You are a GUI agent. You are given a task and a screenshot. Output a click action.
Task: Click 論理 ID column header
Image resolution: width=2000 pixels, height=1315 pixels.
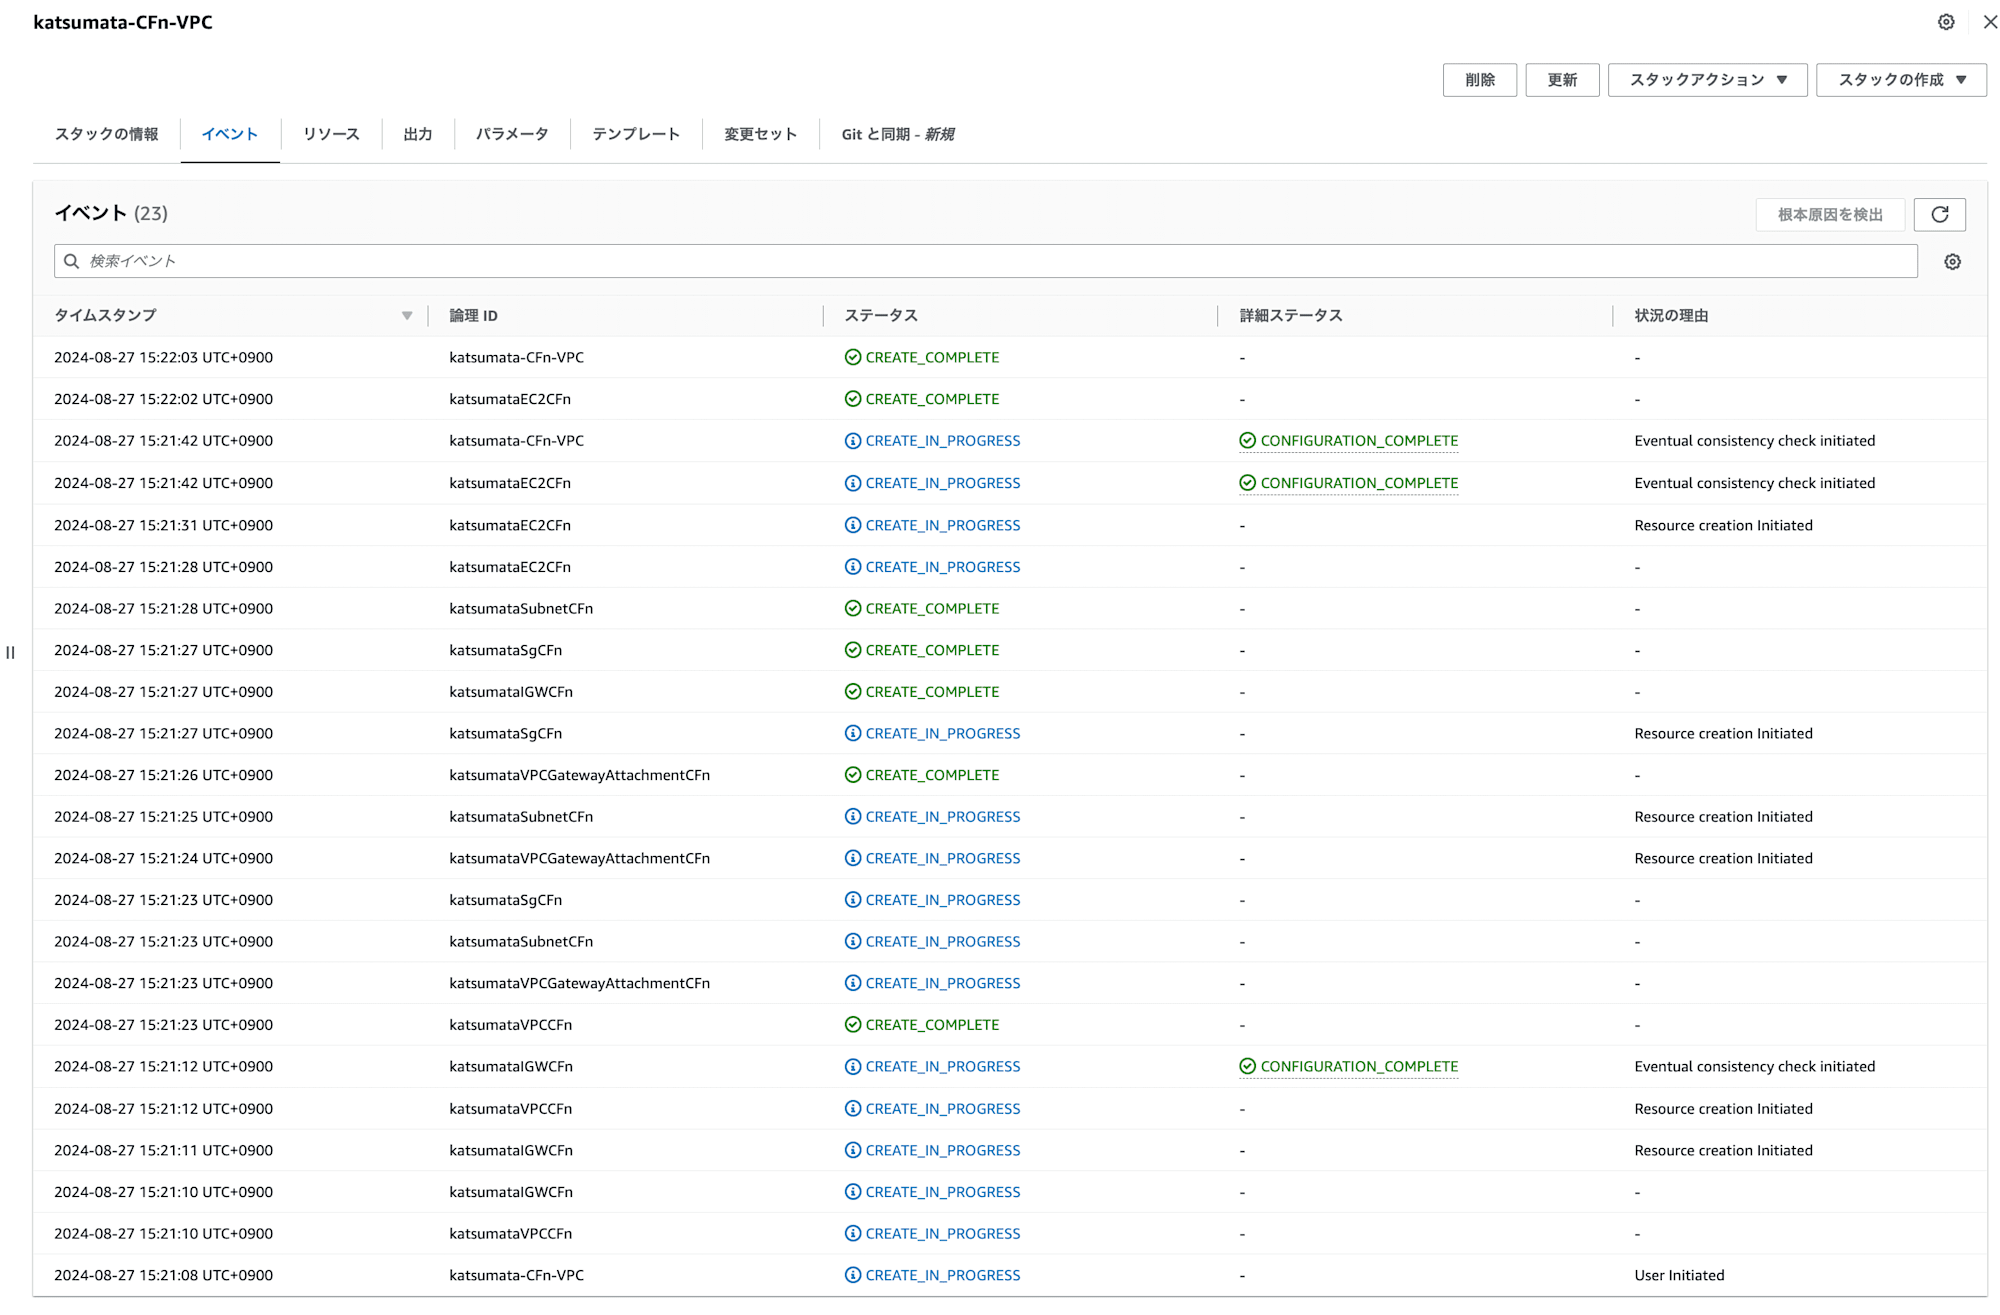[473, 316]
